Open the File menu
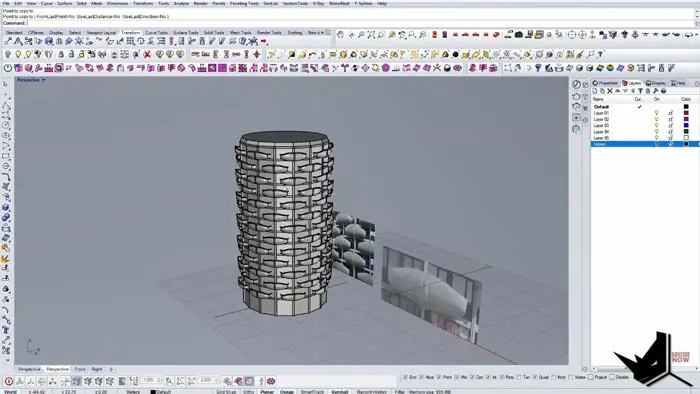The image size is (700, 394). 6,3
